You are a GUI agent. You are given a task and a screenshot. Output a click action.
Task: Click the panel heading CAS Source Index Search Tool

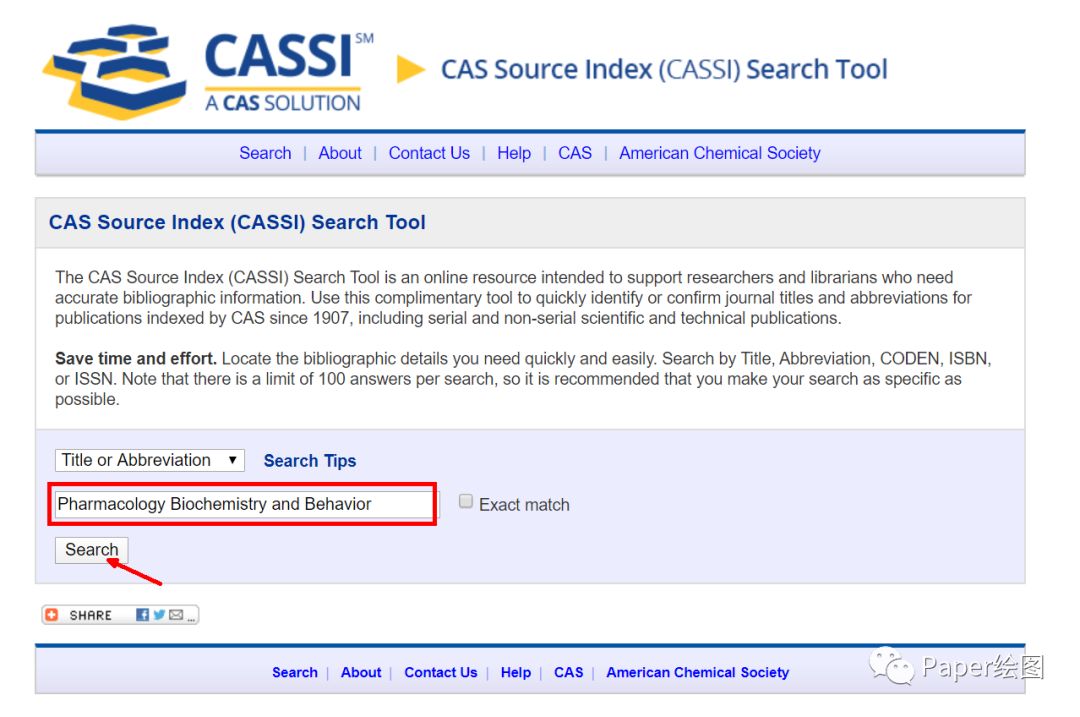tap(237, 222)
